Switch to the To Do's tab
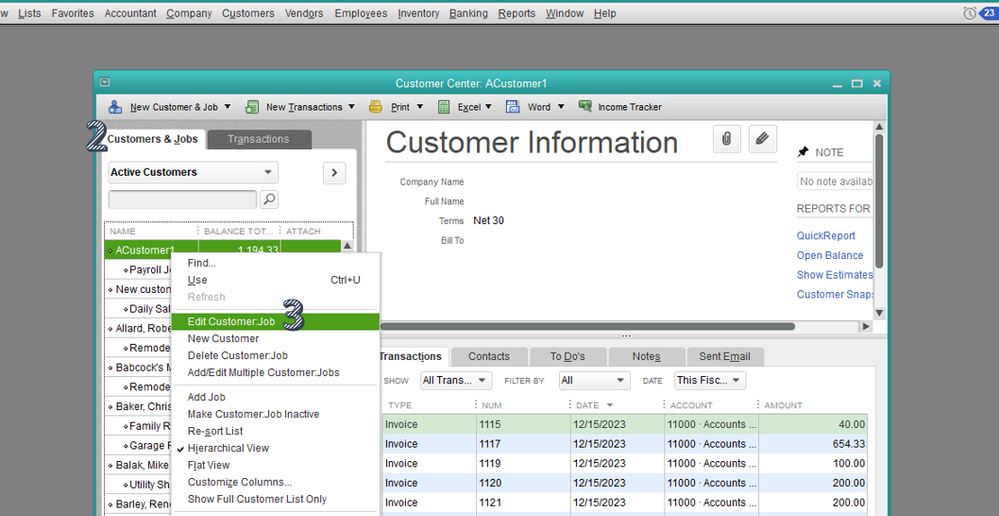The height and width of the screenshot is (516, 999). [x=567, y=357]
